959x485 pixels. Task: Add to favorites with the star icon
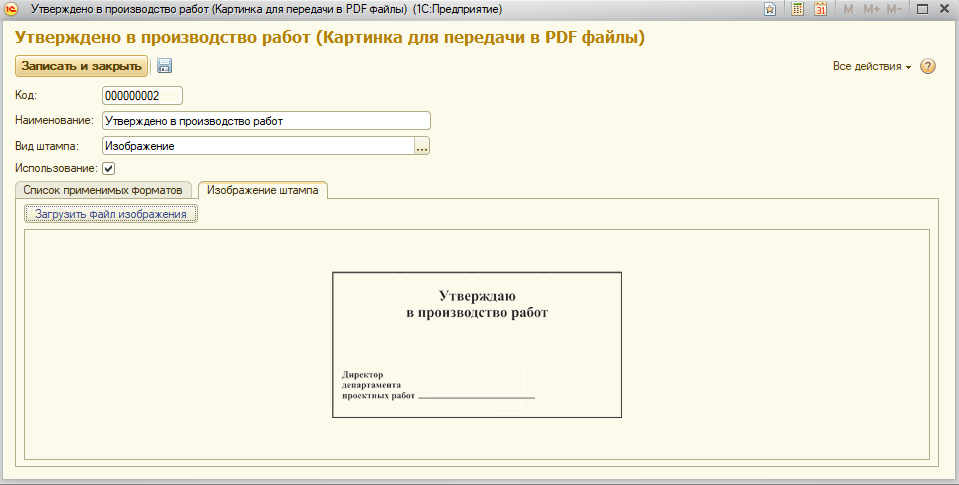pyautogui.click(x=770, y=9)
